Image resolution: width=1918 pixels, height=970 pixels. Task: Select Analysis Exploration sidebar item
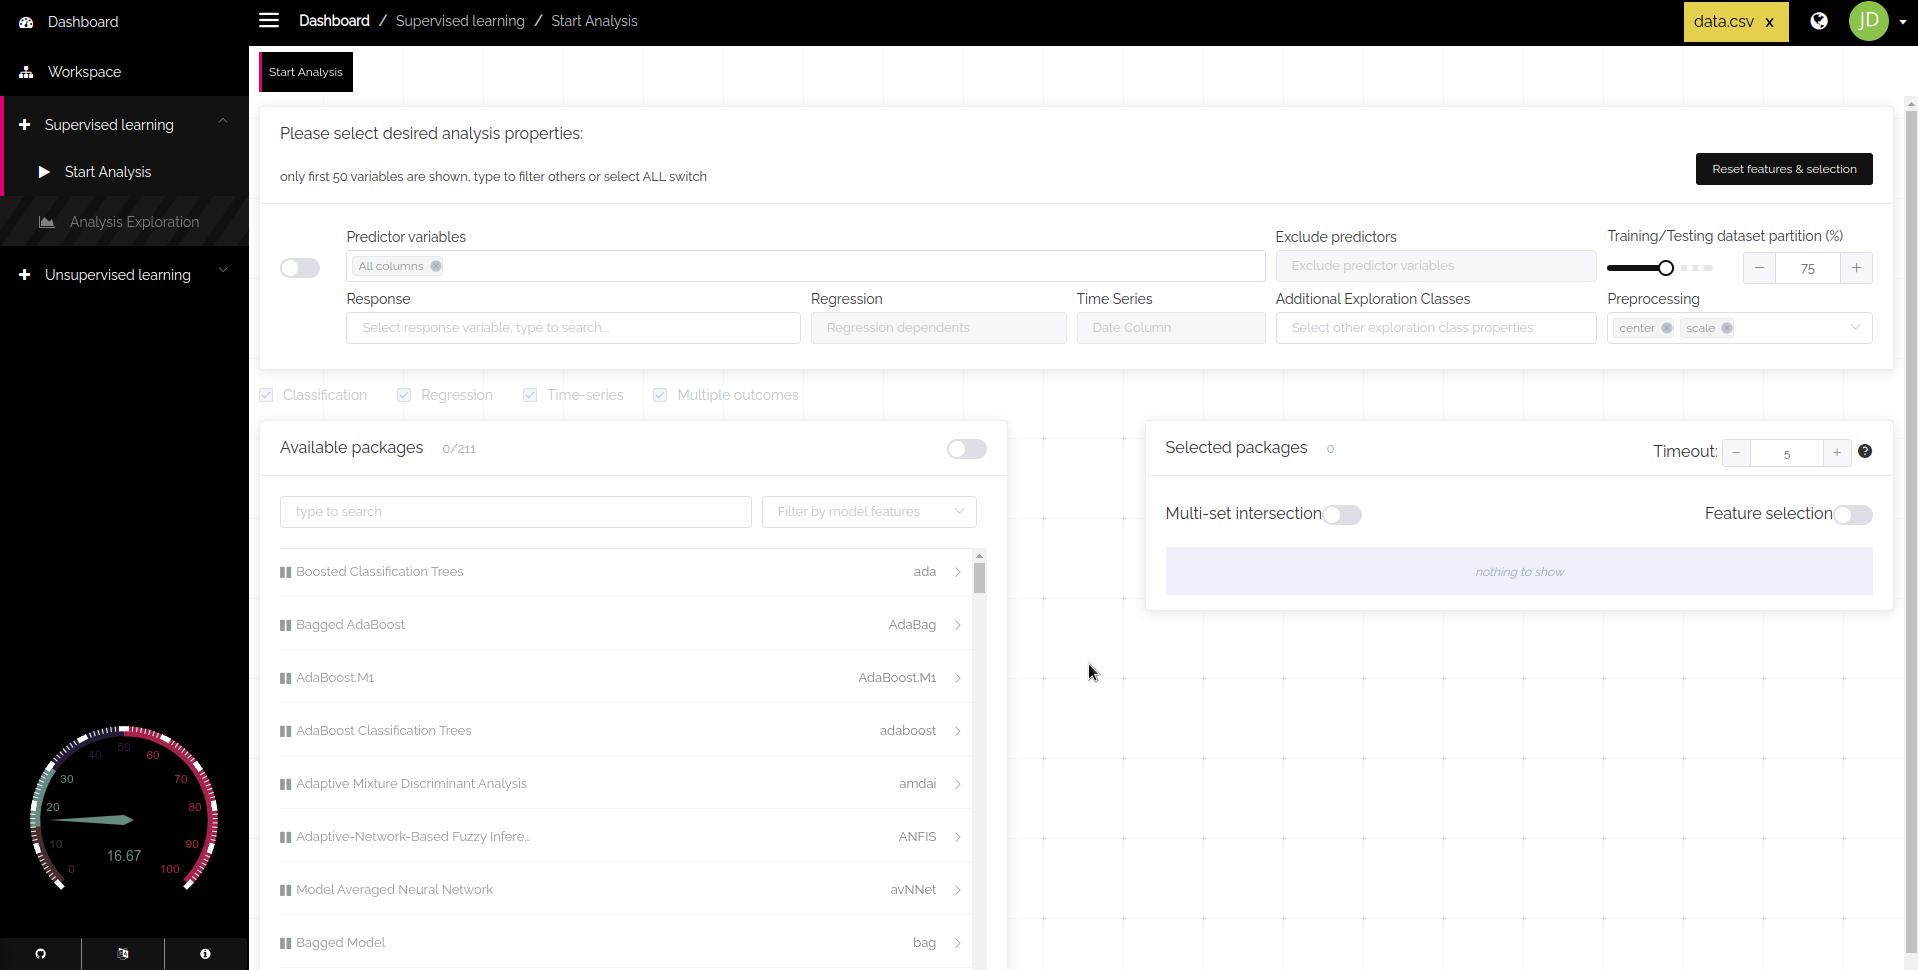124,222
